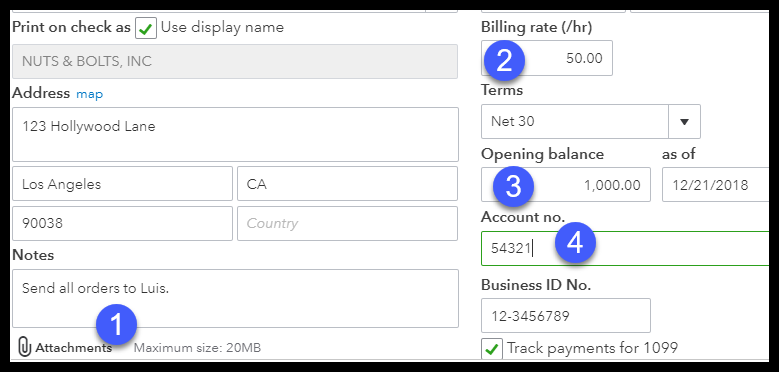This screenshot has width=779, height=372.
Task: Click the Opening balance label
Action: point(543,154)
